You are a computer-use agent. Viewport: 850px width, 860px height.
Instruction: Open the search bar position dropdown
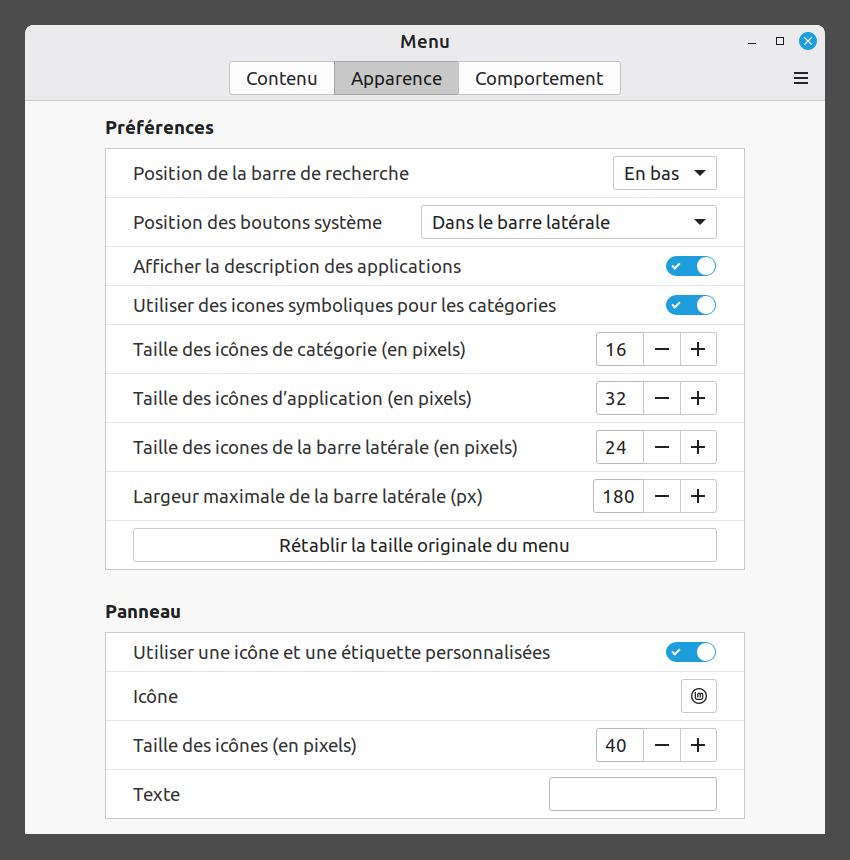(664, 173)
